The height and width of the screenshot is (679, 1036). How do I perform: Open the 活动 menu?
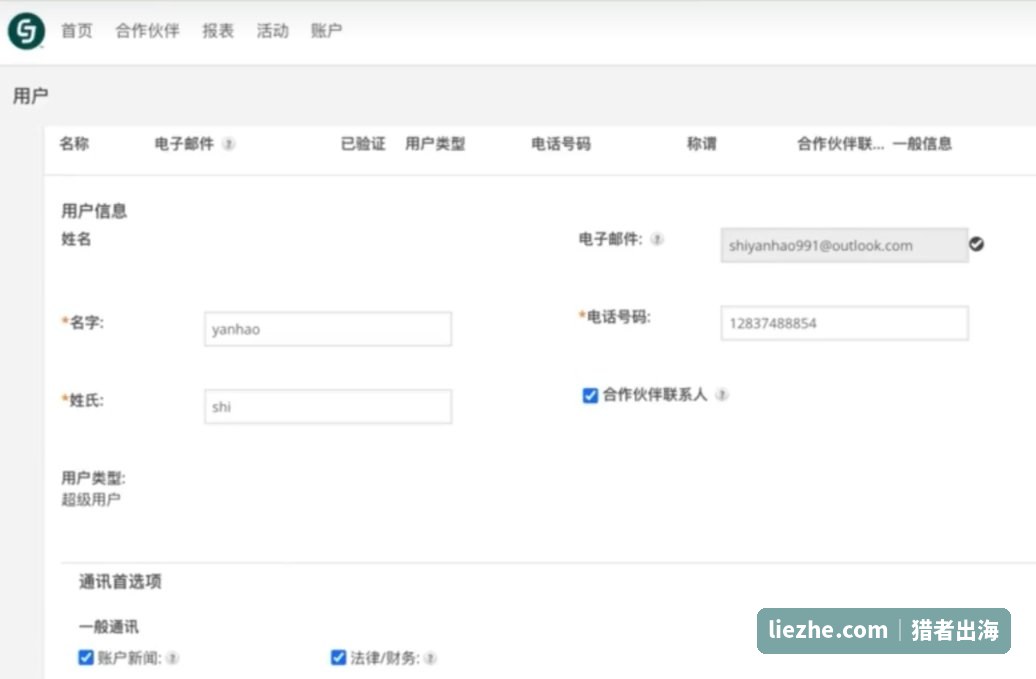click(x=272, y=30)
